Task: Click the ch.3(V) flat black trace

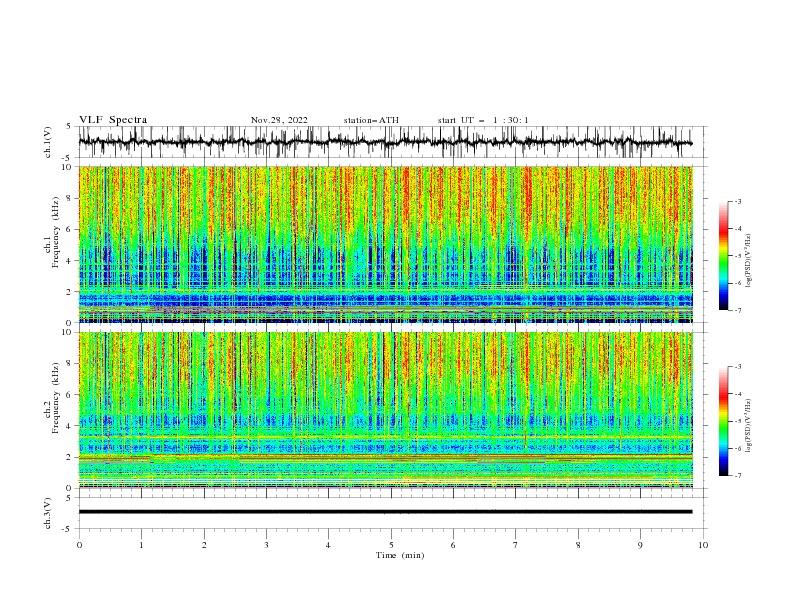Action: (x=385, y=512)
